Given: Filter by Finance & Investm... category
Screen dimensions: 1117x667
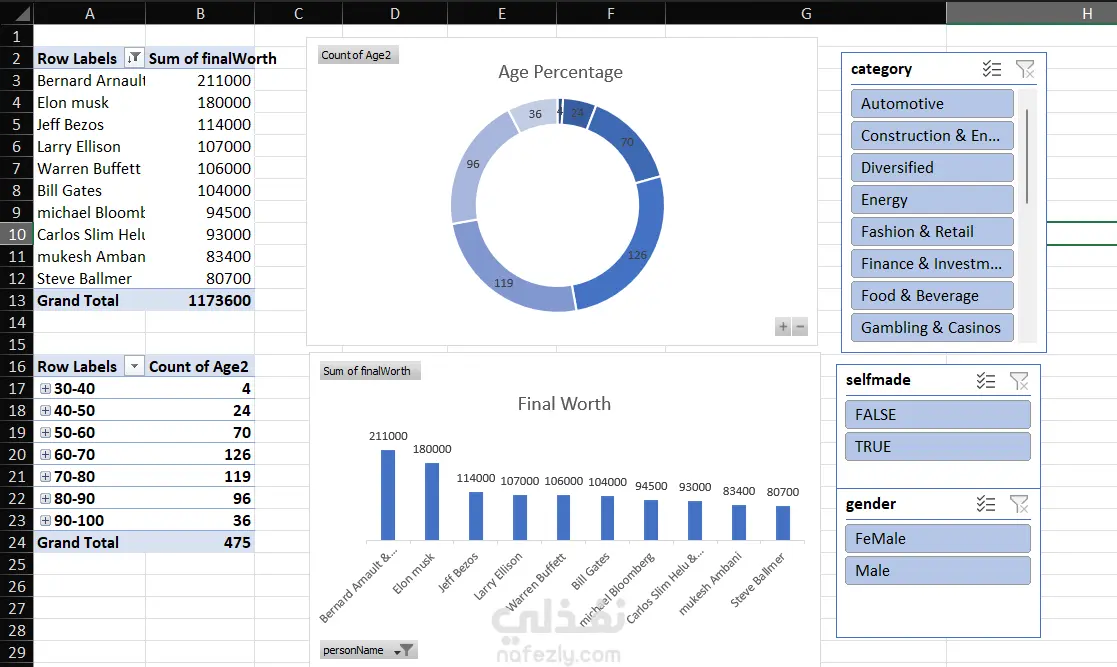Looking at the screenshot, I should coord(932,264).
